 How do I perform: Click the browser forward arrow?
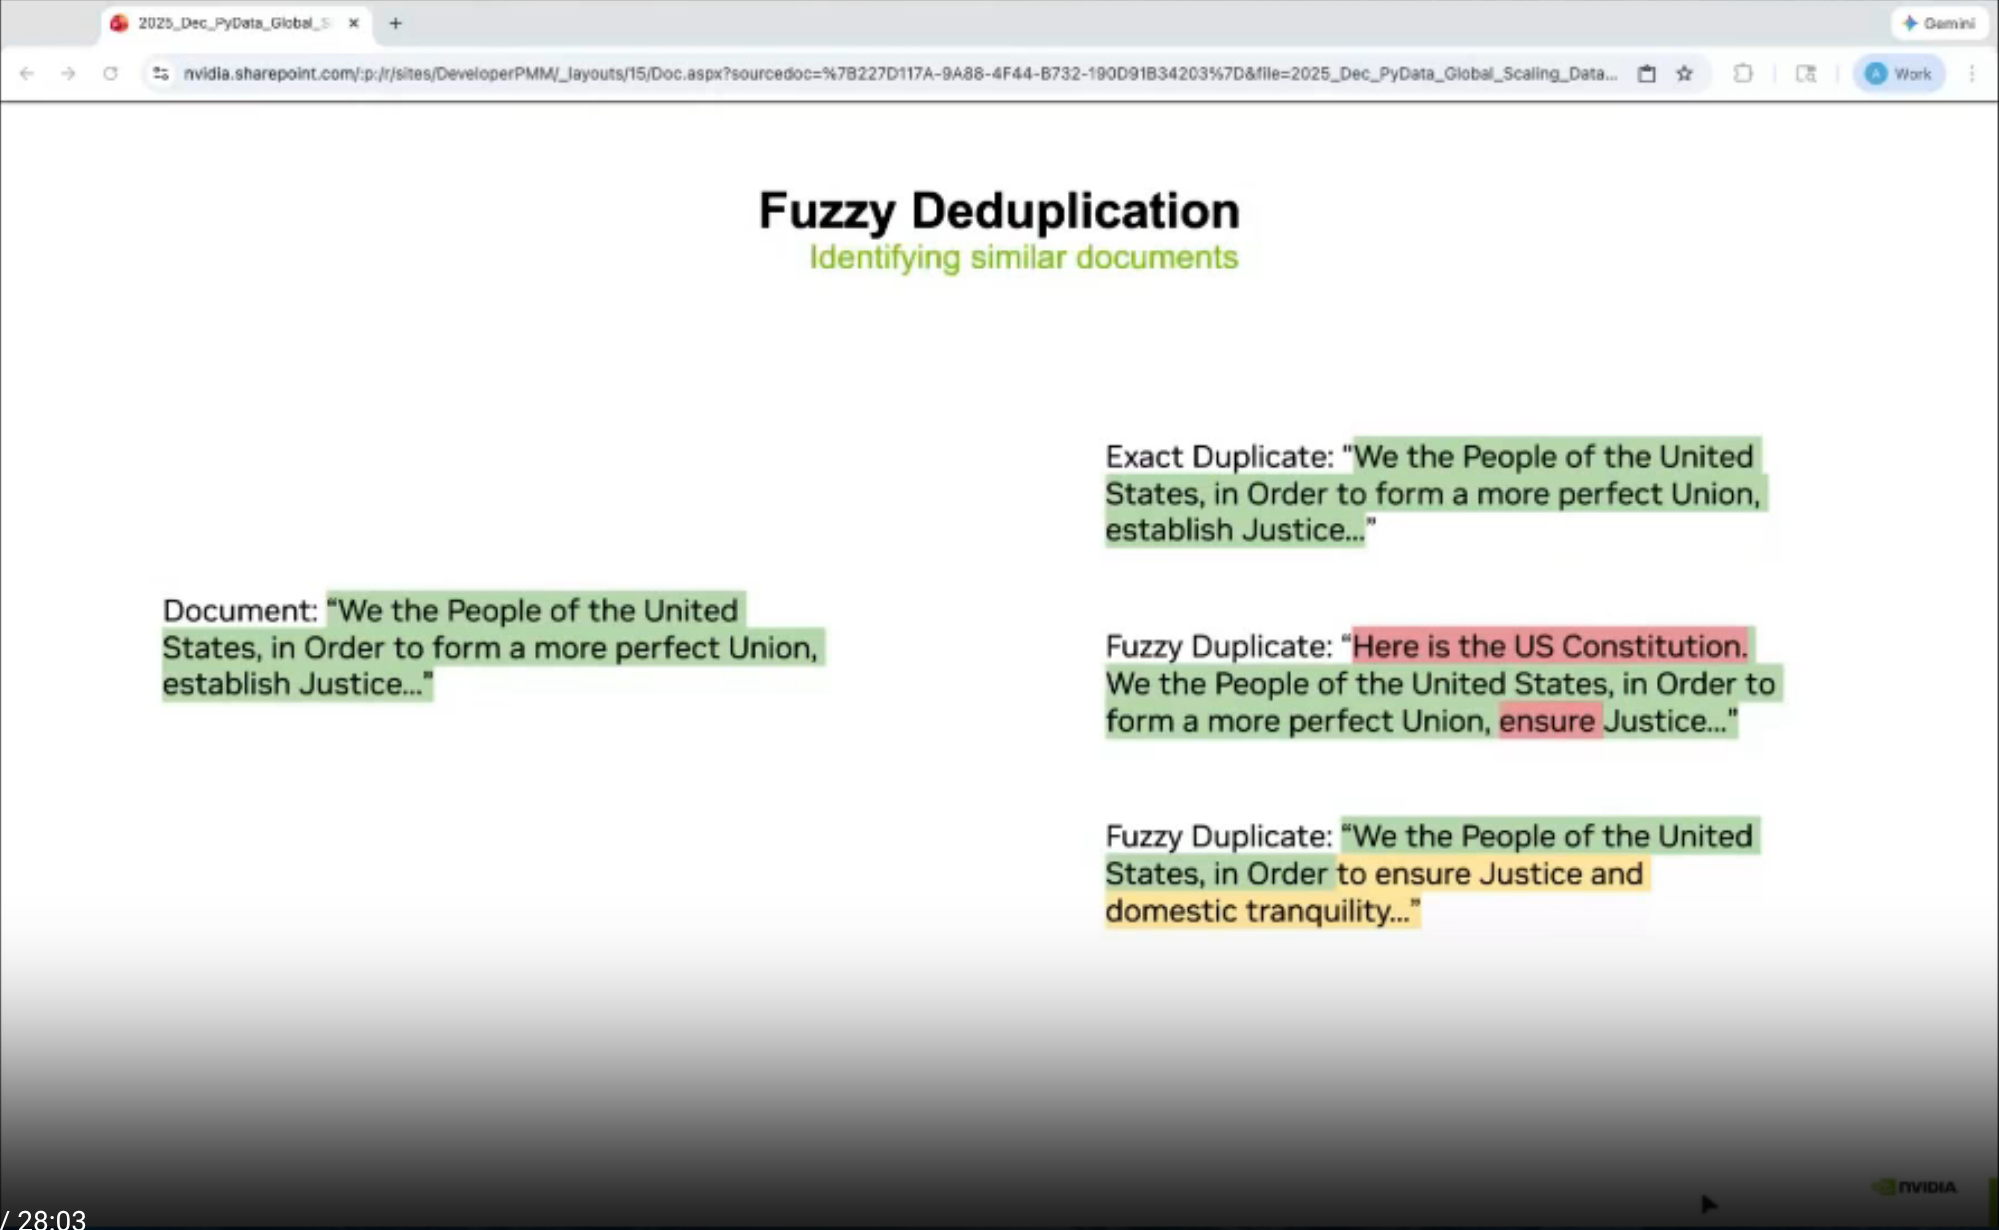tap(68, 74)
